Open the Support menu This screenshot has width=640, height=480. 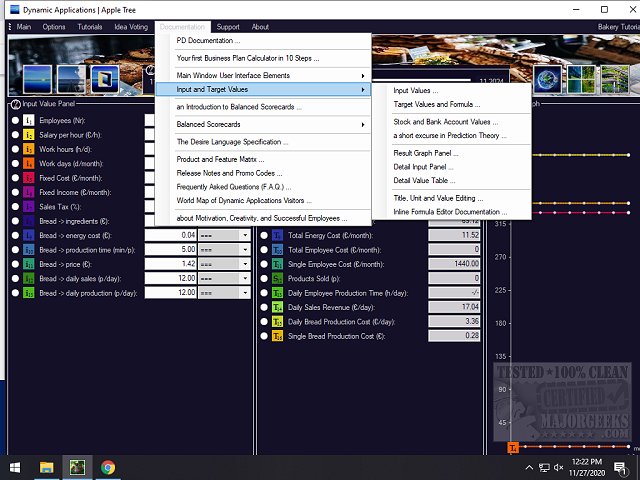pos(228,27)
